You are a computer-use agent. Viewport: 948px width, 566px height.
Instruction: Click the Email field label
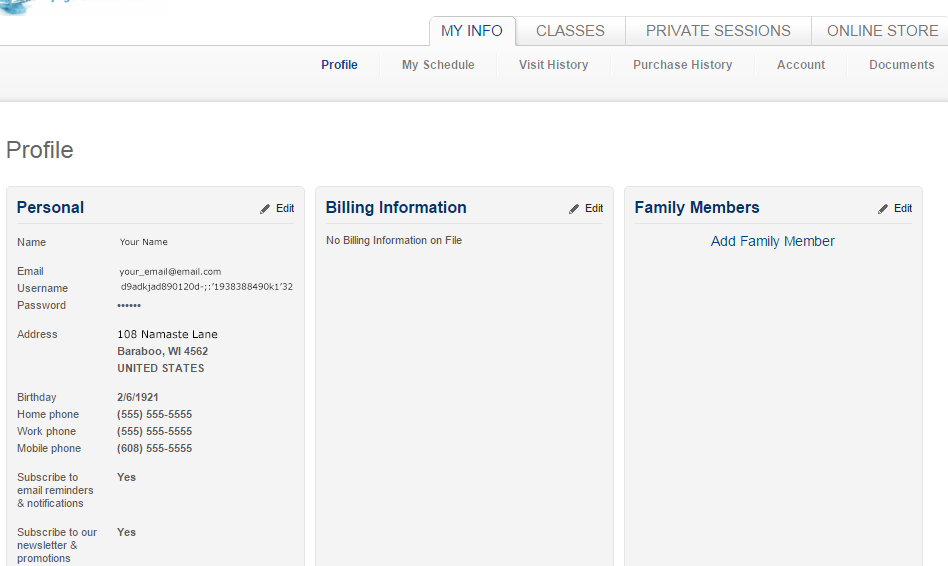pos(30,272)
